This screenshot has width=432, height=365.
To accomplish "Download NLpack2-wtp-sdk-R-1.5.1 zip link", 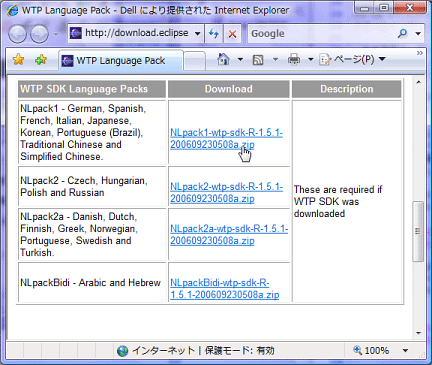I will click(227, 193).
